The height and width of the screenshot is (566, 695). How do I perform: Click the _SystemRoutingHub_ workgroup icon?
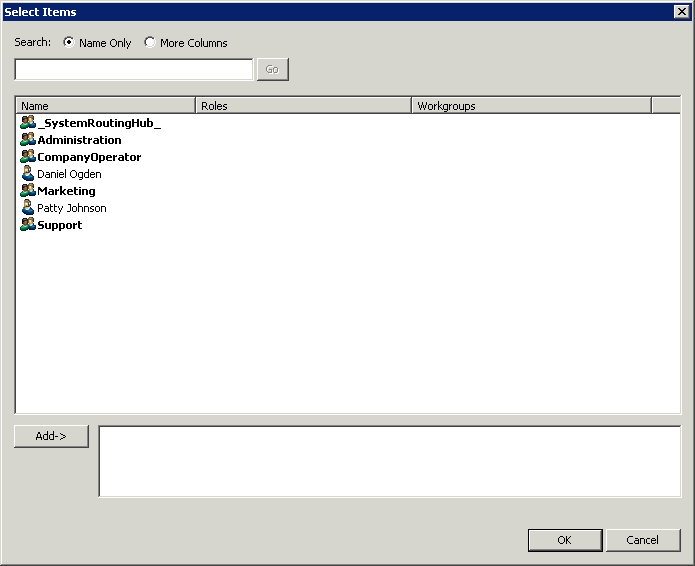pyautogui.click(x=28, y=123)
